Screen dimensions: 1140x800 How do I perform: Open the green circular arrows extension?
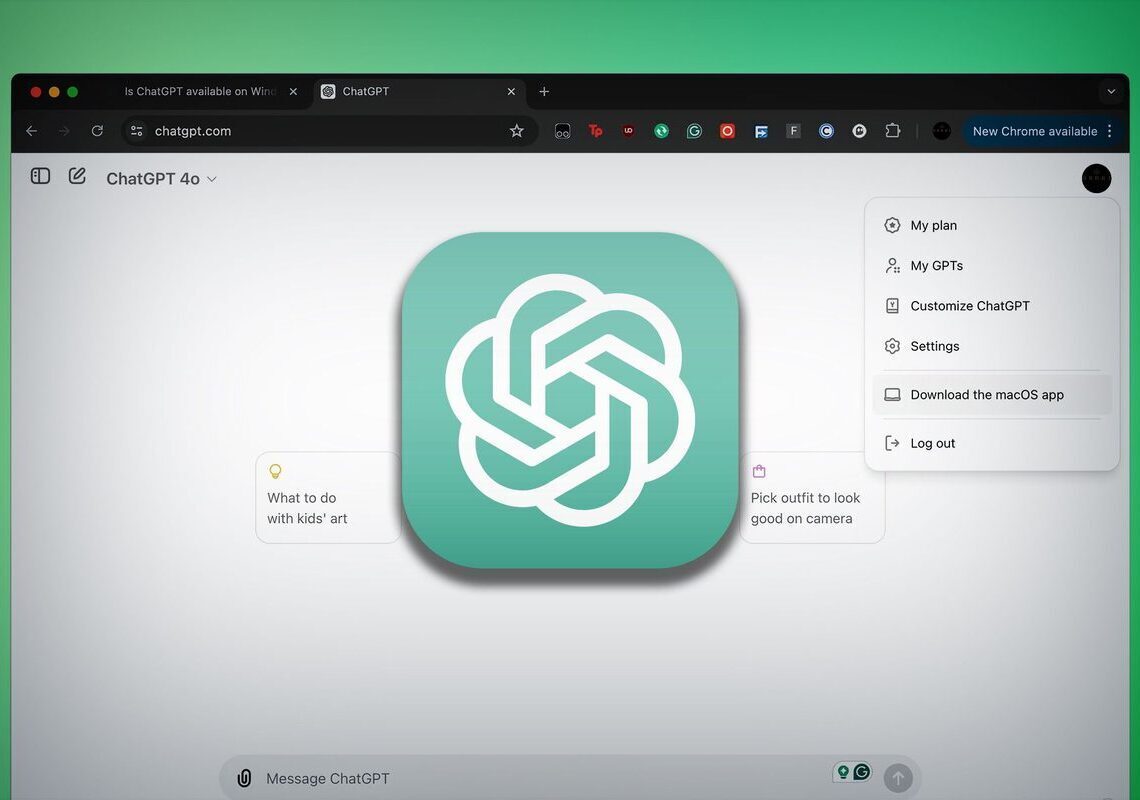click(x=662, y=131)
